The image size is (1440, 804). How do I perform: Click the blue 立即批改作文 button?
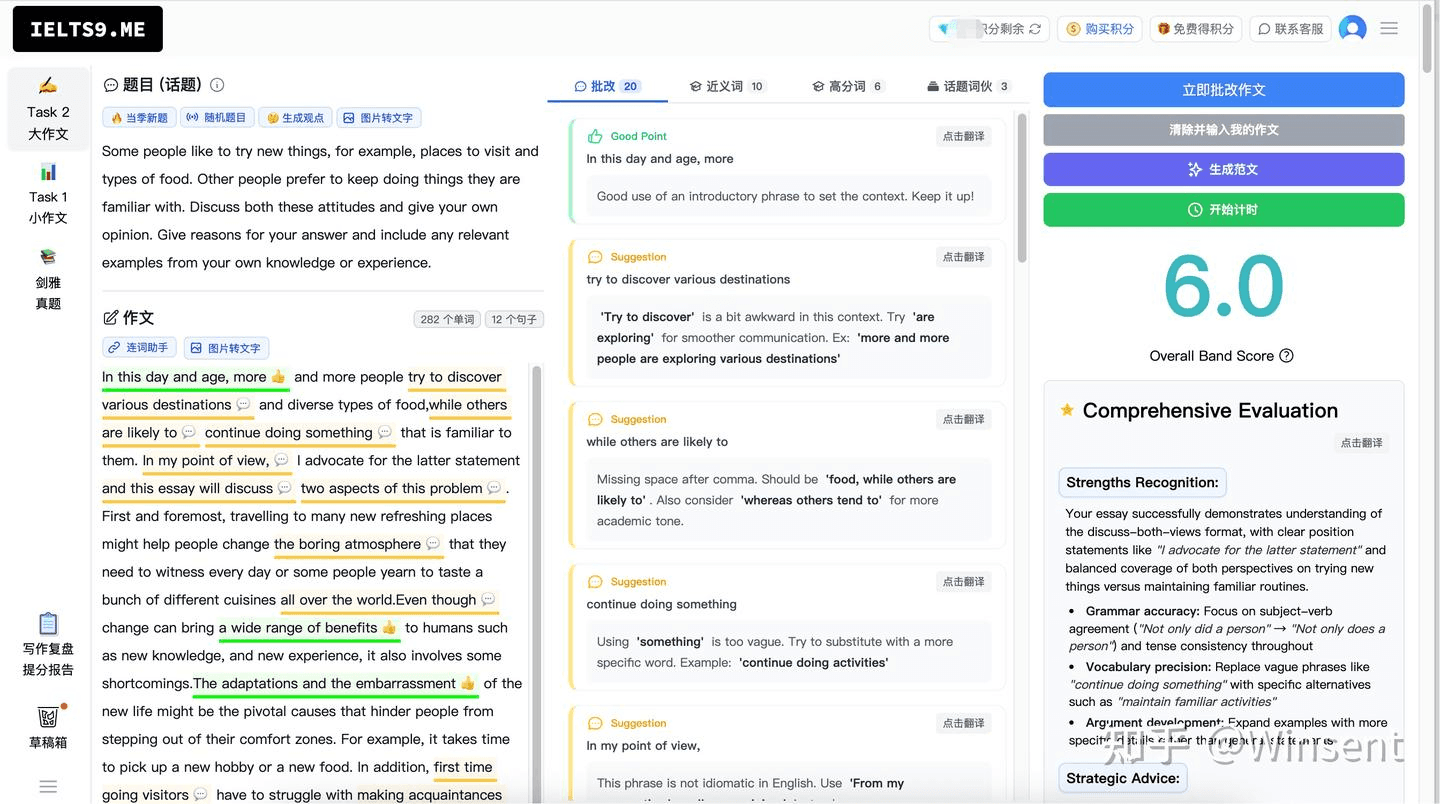coord(1223,90)
